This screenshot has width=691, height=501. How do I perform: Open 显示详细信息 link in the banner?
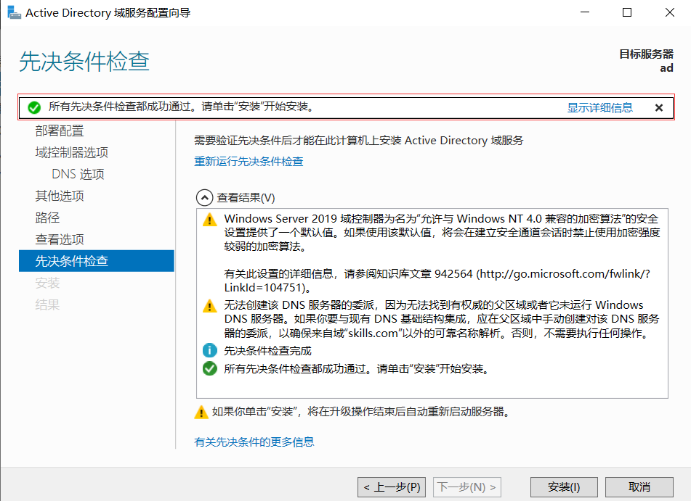pyautogui.click(x=600, y=108)
